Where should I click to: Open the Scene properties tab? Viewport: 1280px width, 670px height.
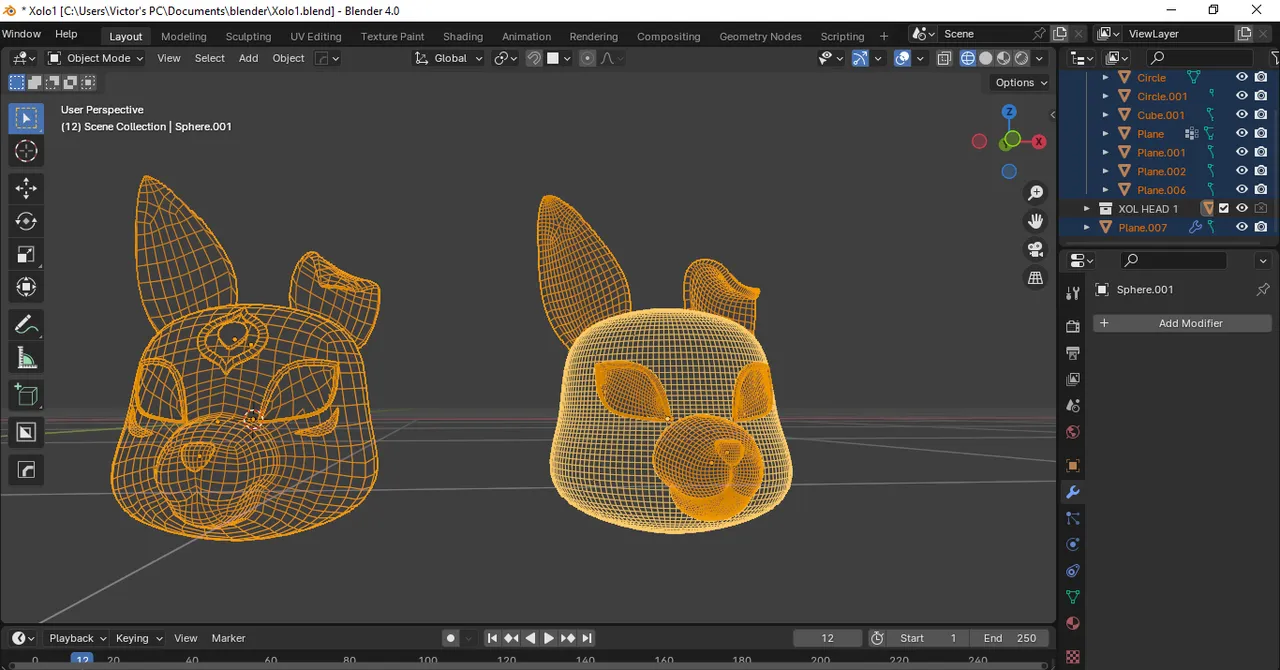click(x=1073, y=406)
